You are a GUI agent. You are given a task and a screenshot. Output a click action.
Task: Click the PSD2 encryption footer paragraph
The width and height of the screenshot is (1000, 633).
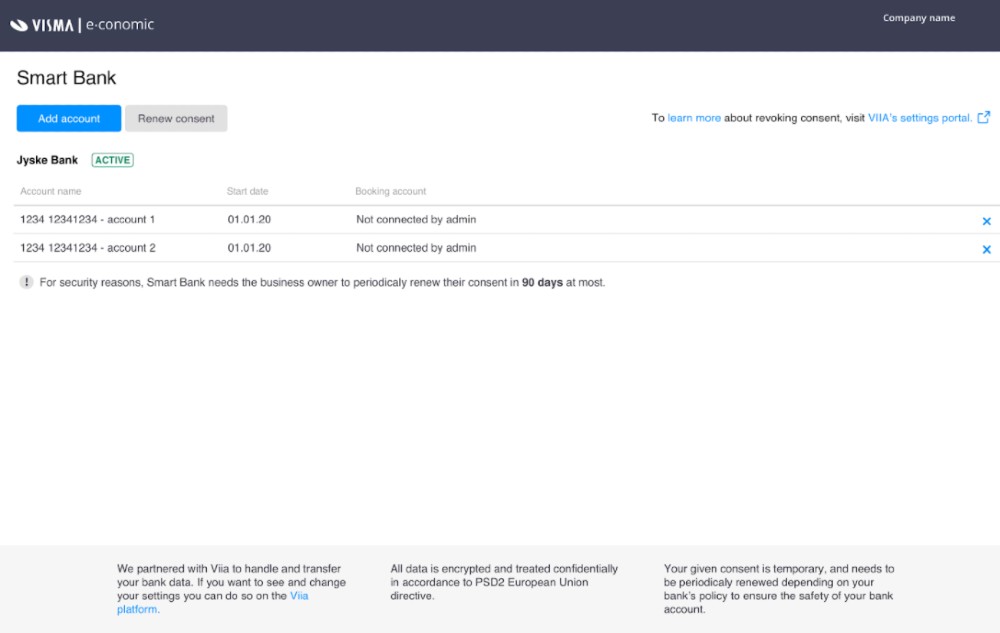504,582
